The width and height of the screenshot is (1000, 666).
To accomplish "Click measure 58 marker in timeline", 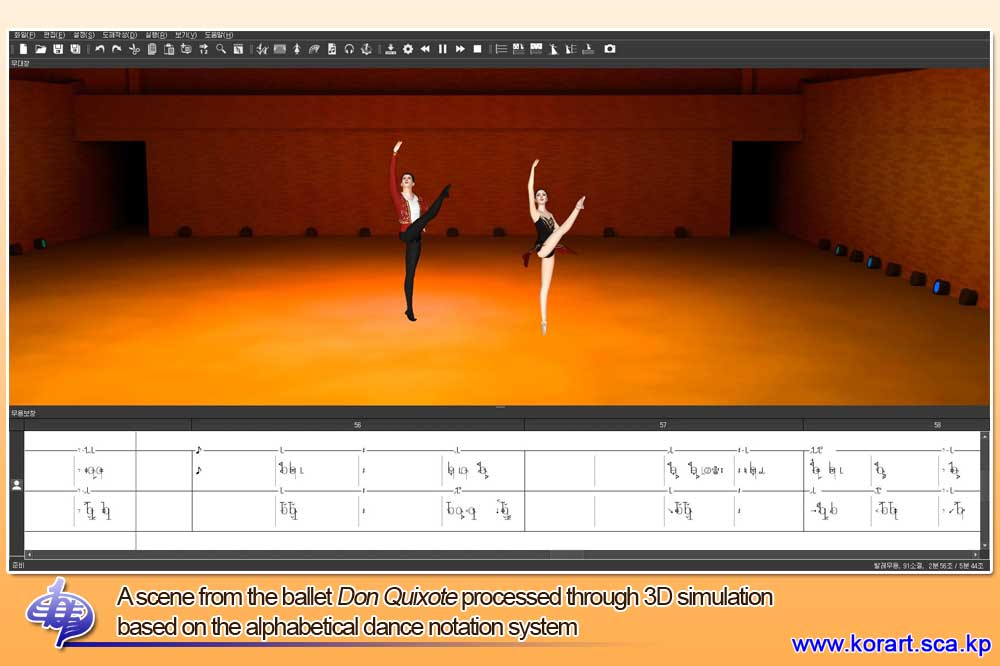I will [938, 425].
